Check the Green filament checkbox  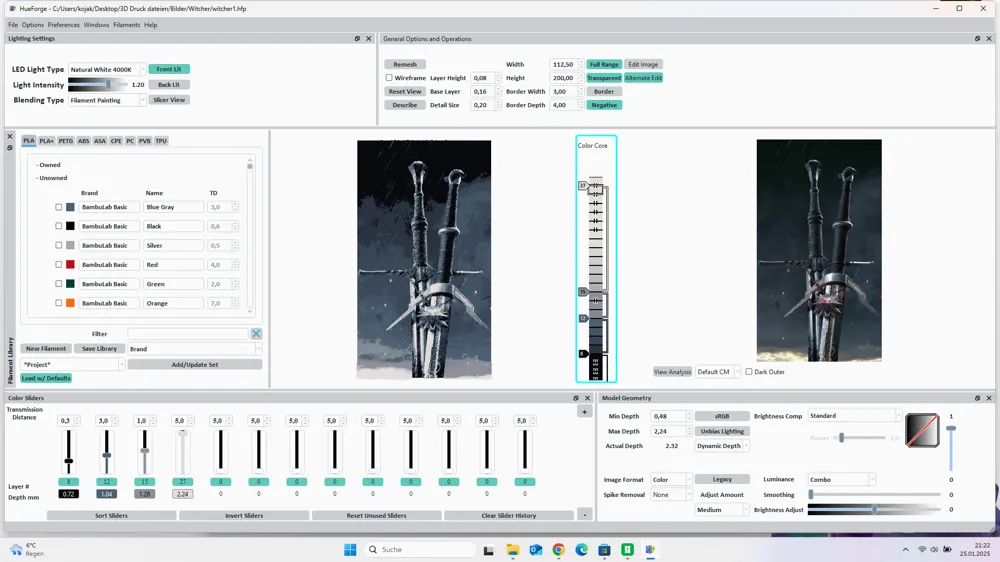point(59,284)
